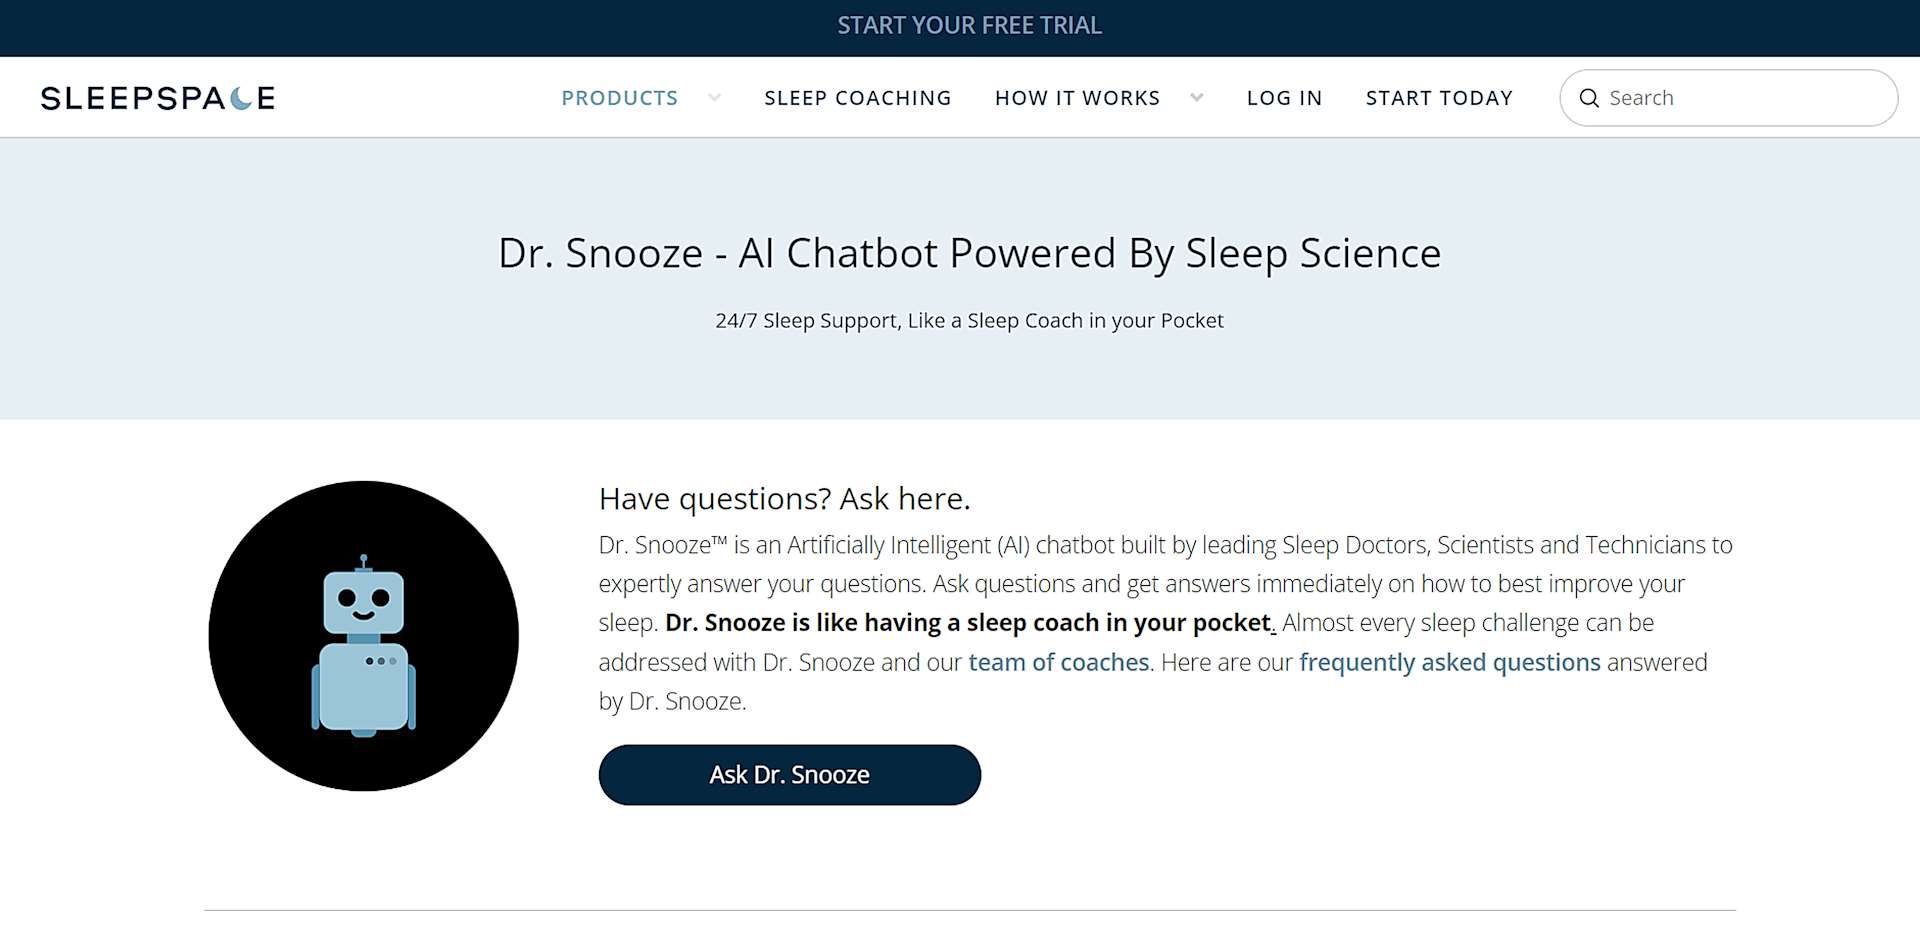Open the PRODUCTS menu
The image size is (1920, 927).
pos(619,98)
